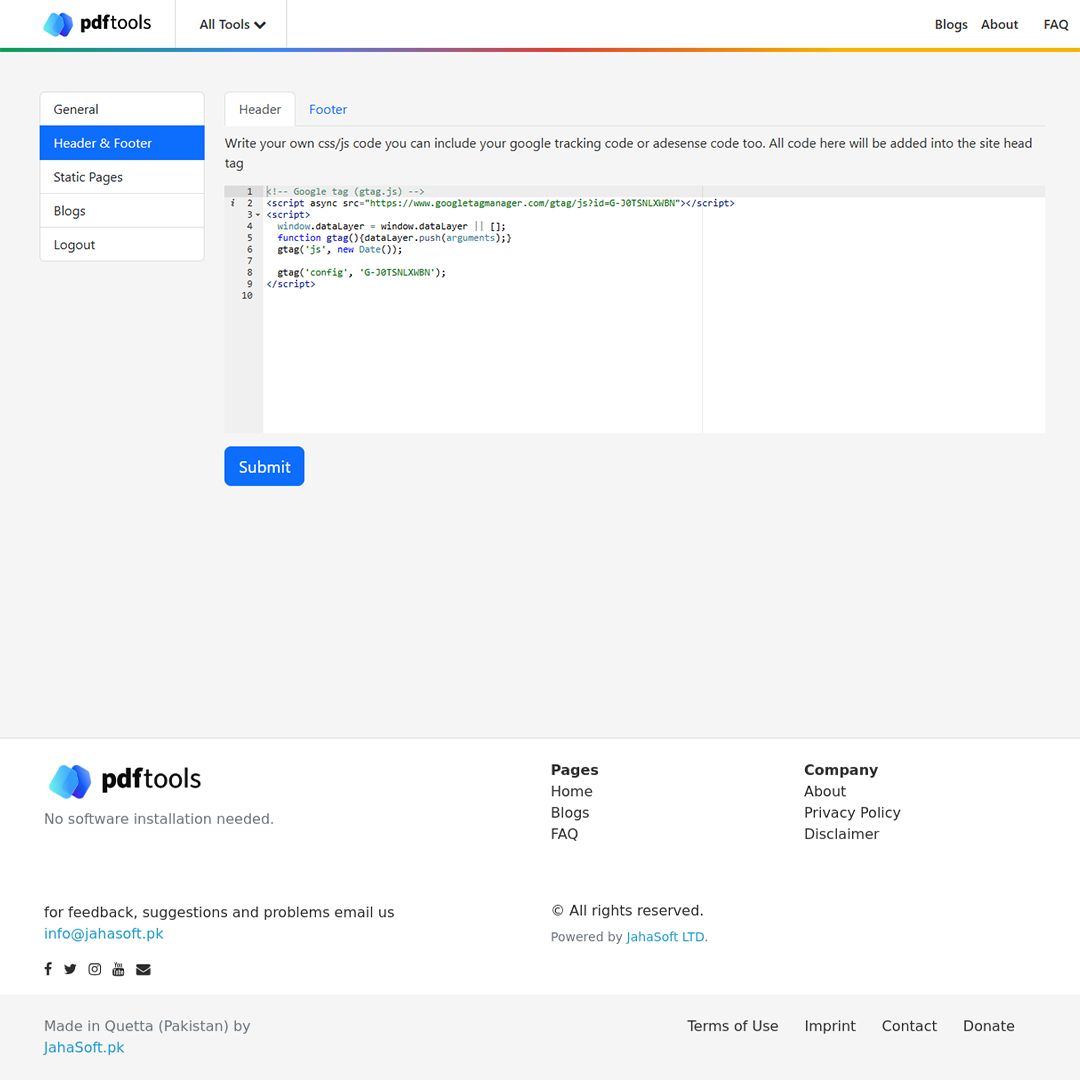
Task: Open the Privacy Policy footer link
Action: pyautogui.click(x=852, y=812)
